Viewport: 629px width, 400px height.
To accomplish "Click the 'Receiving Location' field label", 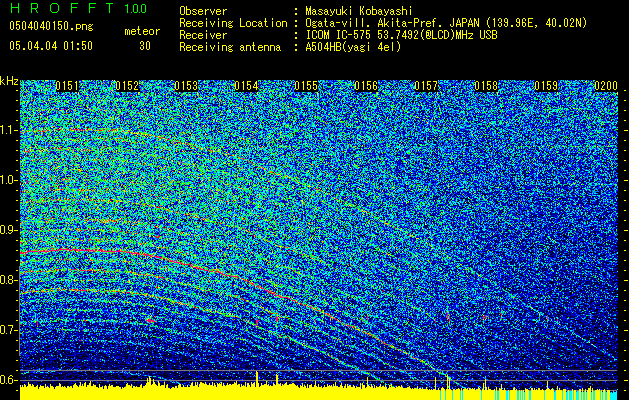I will click(233, 23).
